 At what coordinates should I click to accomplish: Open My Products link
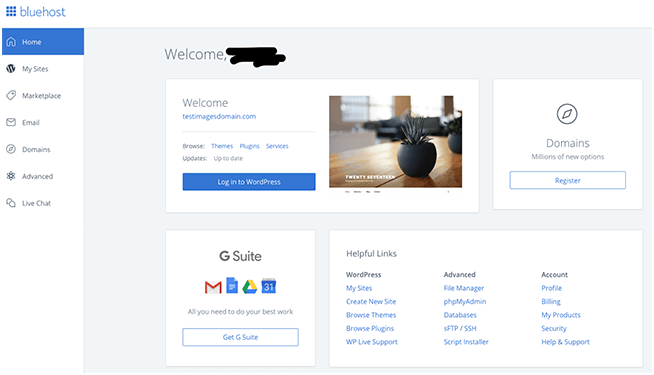(561, 315)
